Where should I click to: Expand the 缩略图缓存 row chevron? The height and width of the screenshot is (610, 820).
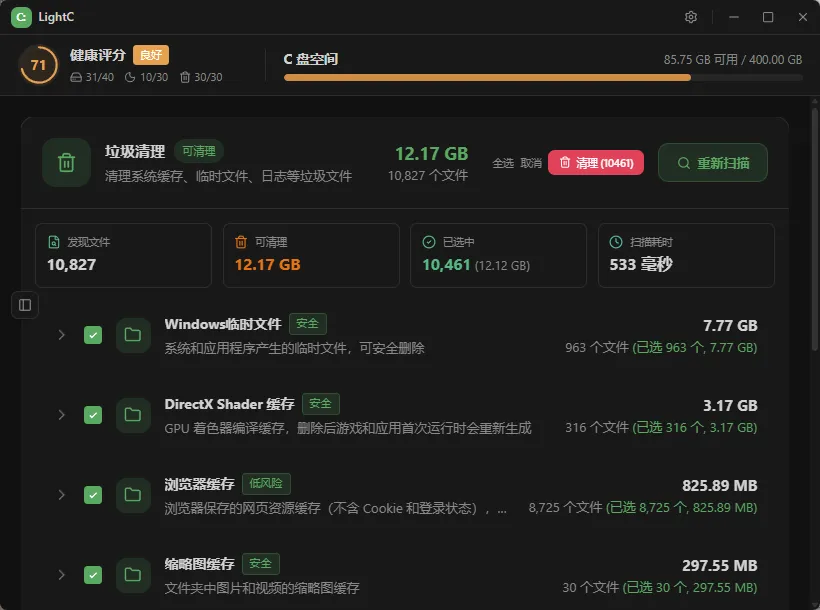[x=62, y=575]
